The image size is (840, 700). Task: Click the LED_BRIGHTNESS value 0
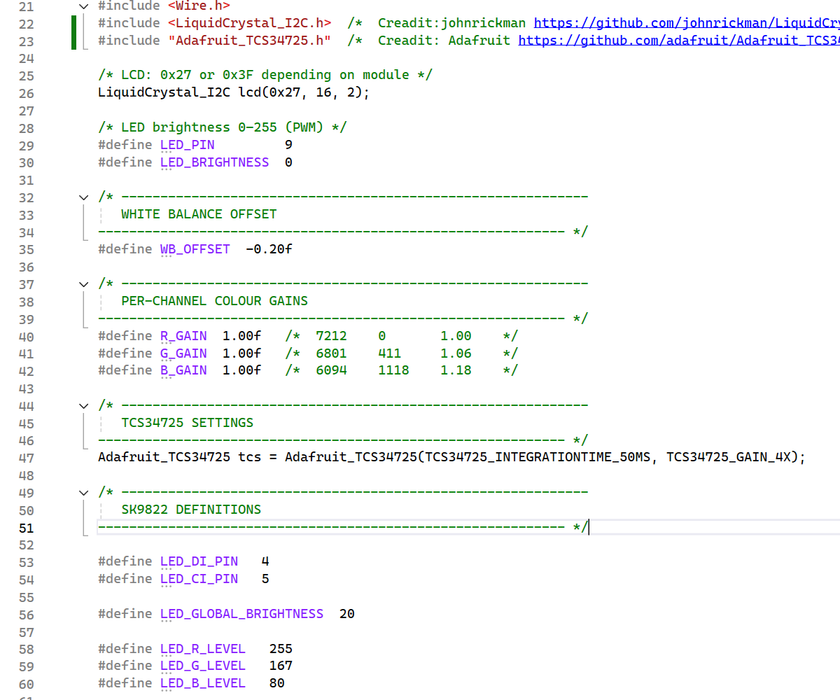(287, 162)
